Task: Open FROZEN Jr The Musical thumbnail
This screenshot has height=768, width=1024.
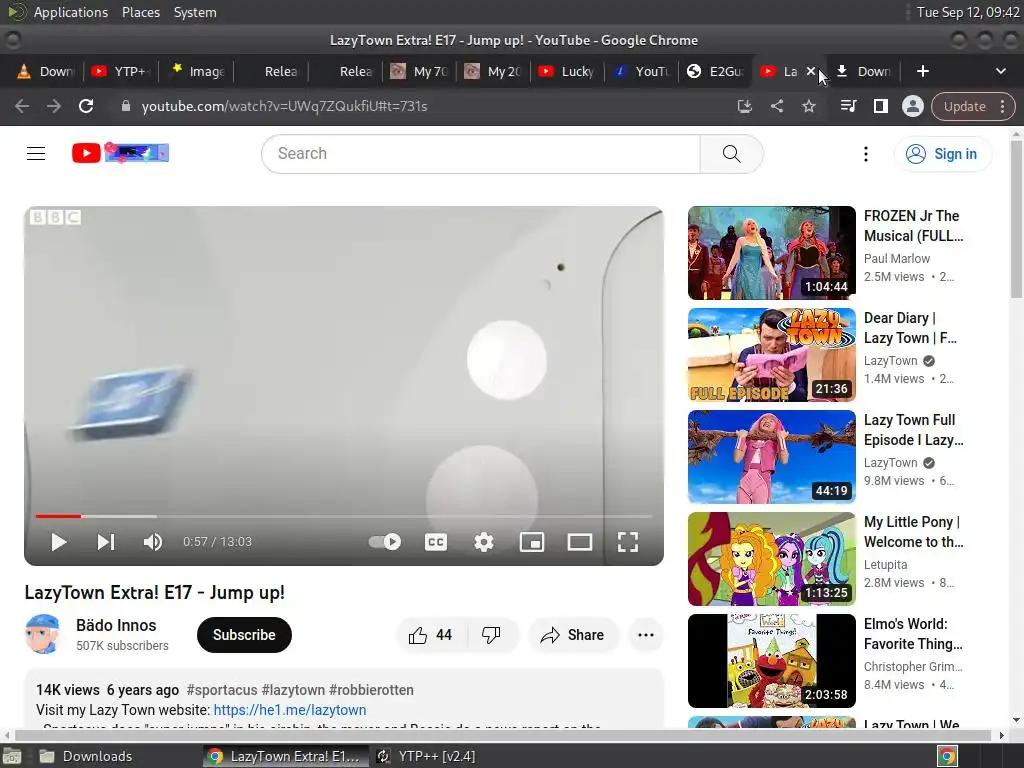Action: tap(772, 253)
